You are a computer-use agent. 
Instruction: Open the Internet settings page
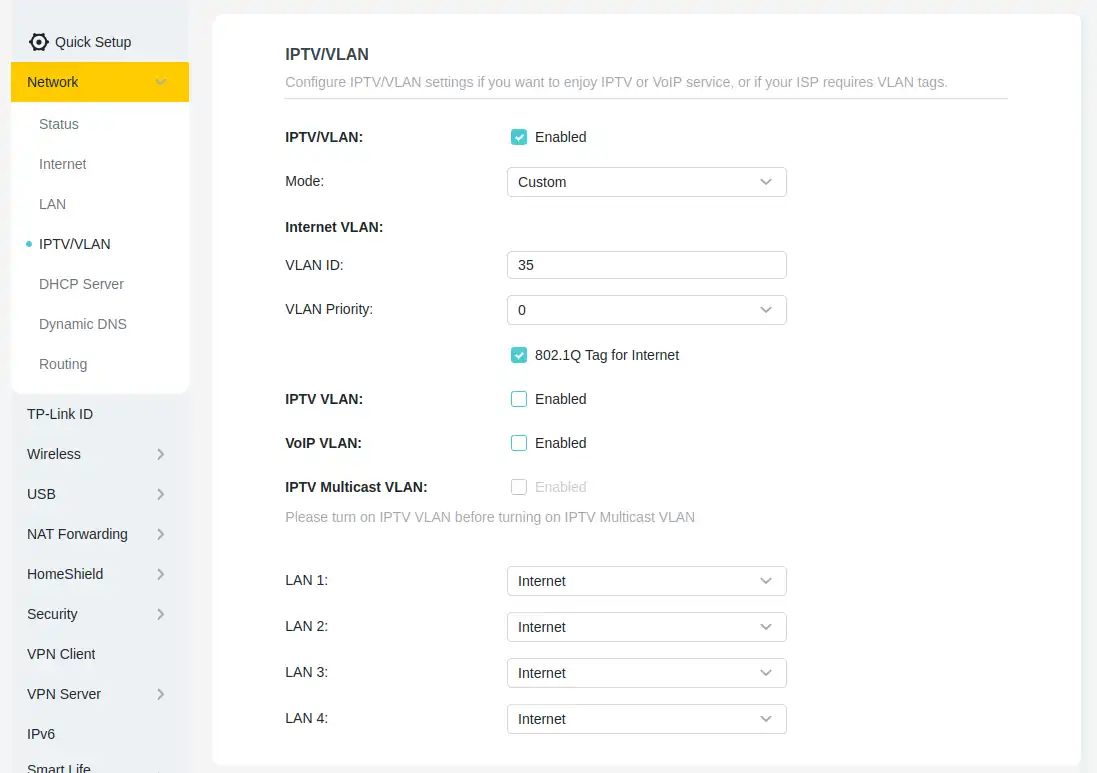(62, 164)
